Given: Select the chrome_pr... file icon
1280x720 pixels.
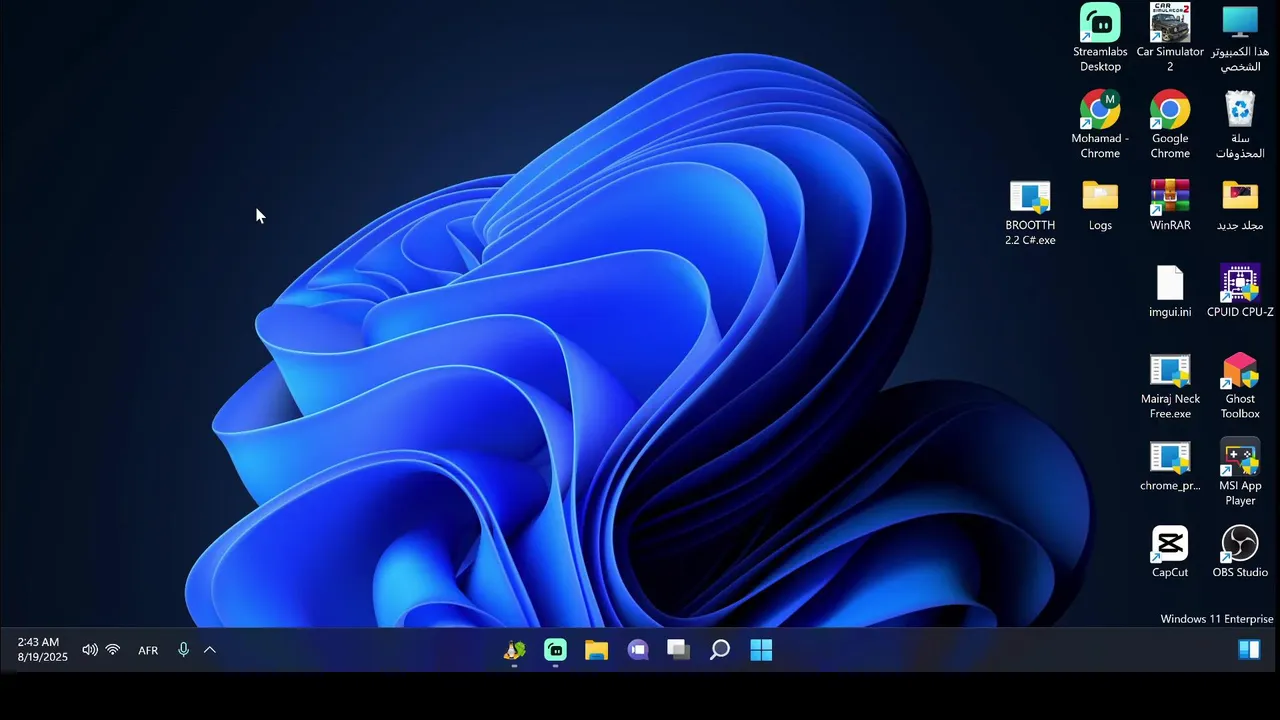Looking at the screenshot, I should tap(1170, 466).
